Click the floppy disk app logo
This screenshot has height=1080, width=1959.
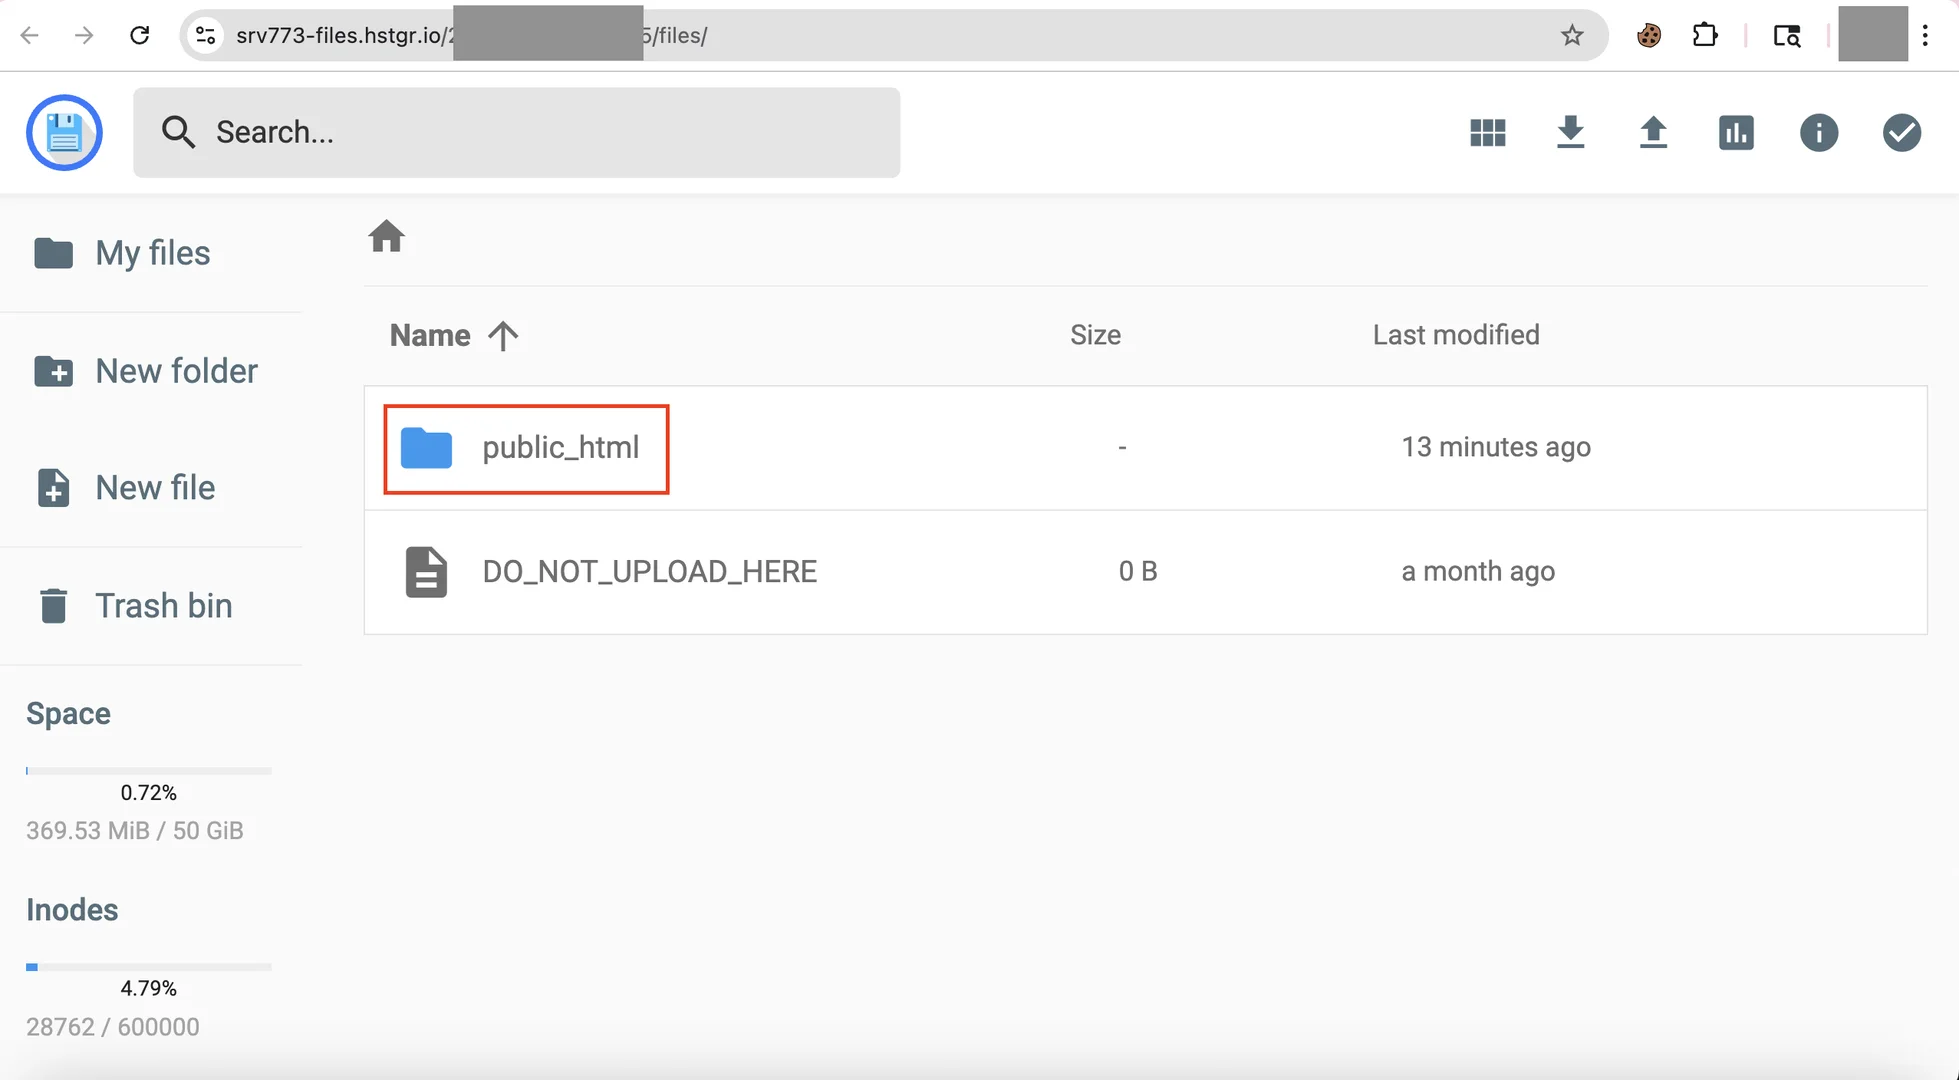(64, 132)
